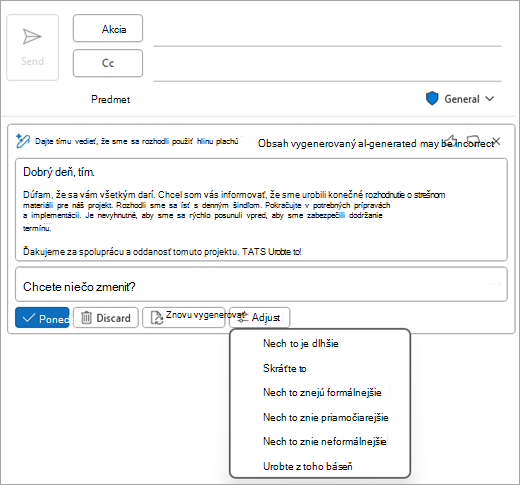The height and width of the screenshot is (485, 520).
Task: Click the 'Chcete niečo zmeniť?' input field
Action: [261, 284]
